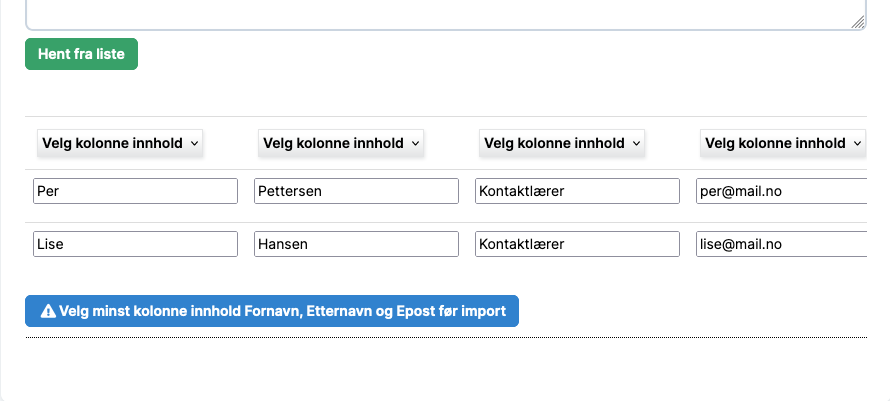Open column content dropdown above Per

pyautogui.click(x=120, y=143)
